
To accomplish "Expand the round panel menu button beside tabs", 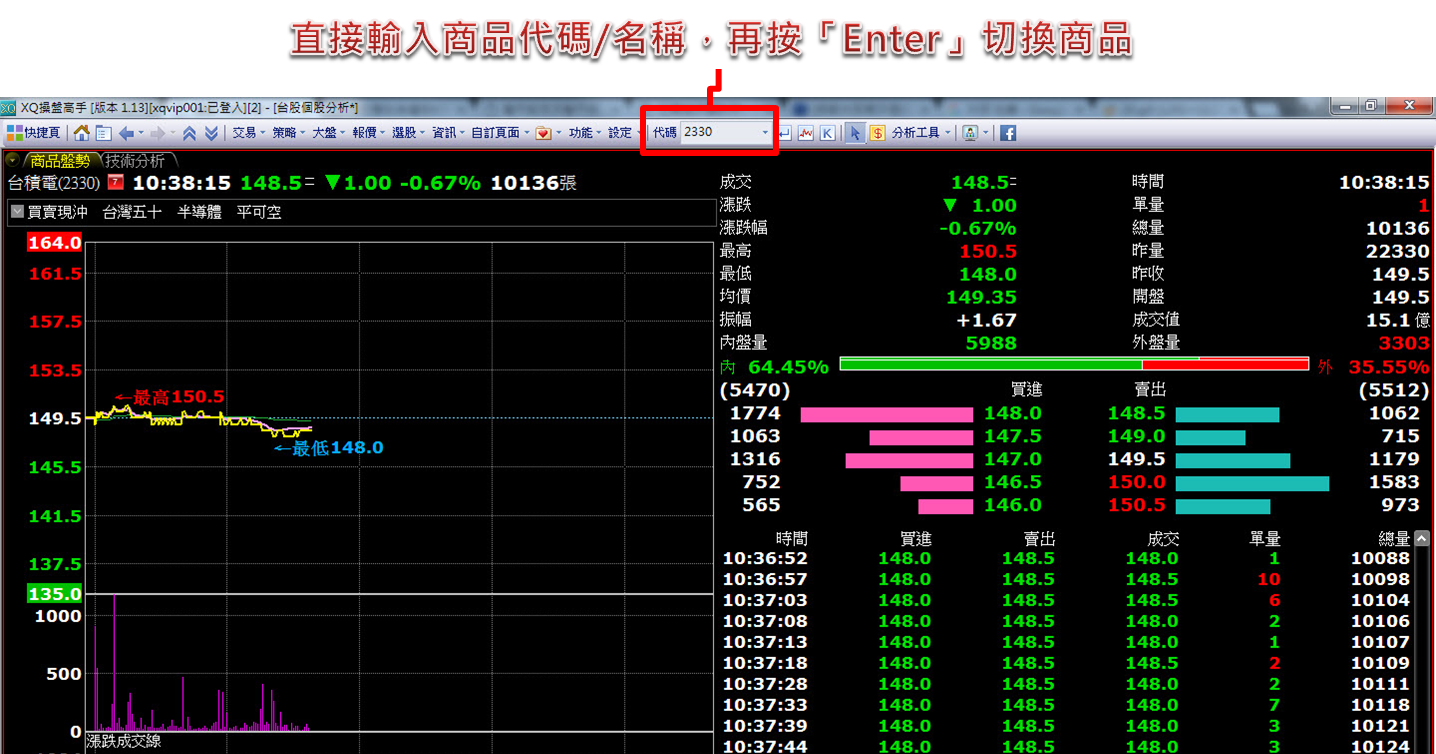I will click(x=12, y=160).
